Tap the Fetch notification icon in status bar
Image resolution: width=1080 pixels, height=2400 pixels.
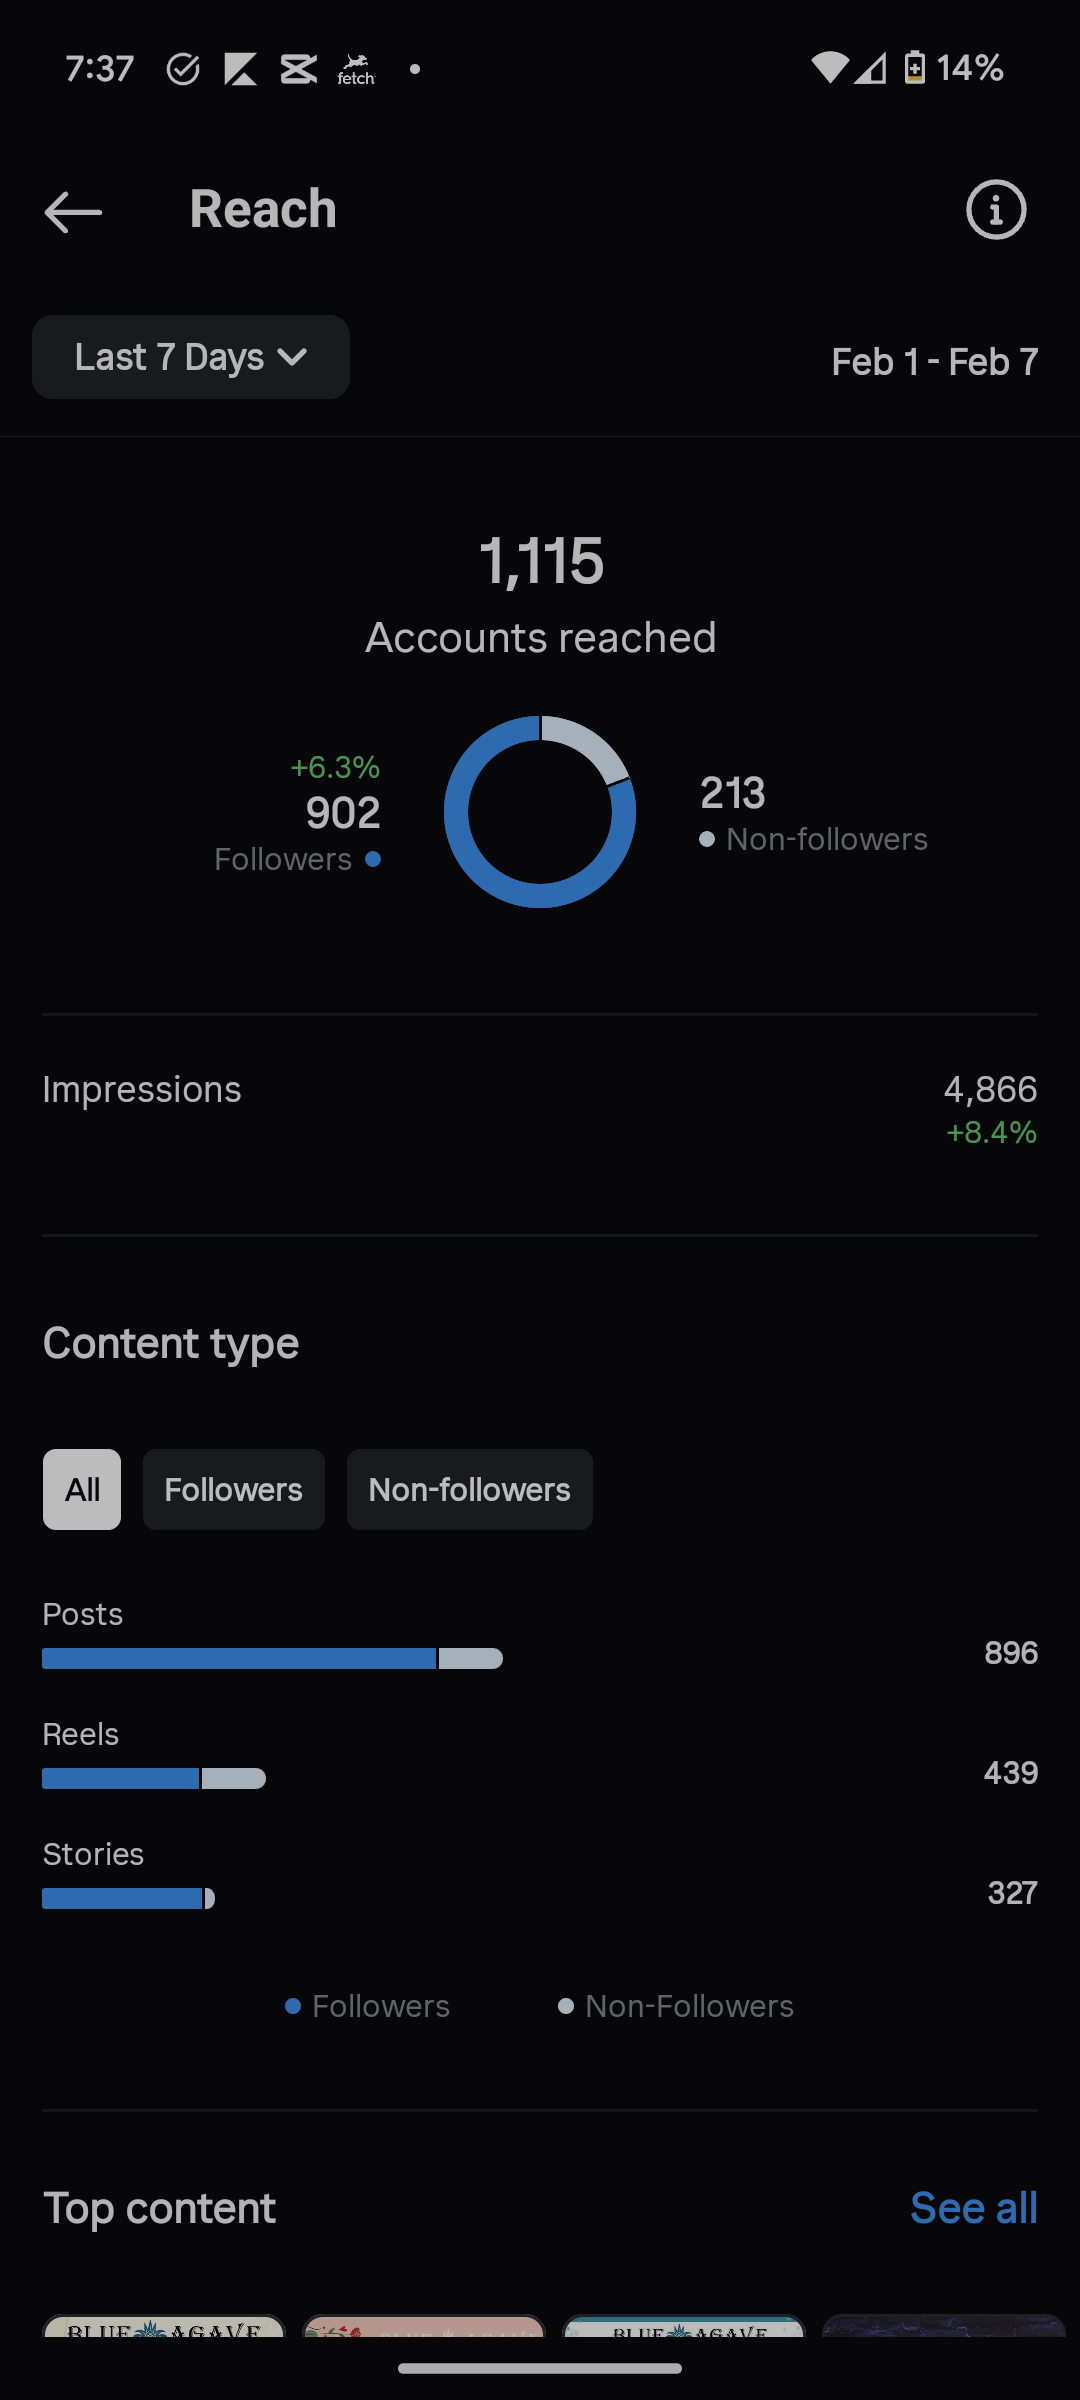(x=356, y=69)
